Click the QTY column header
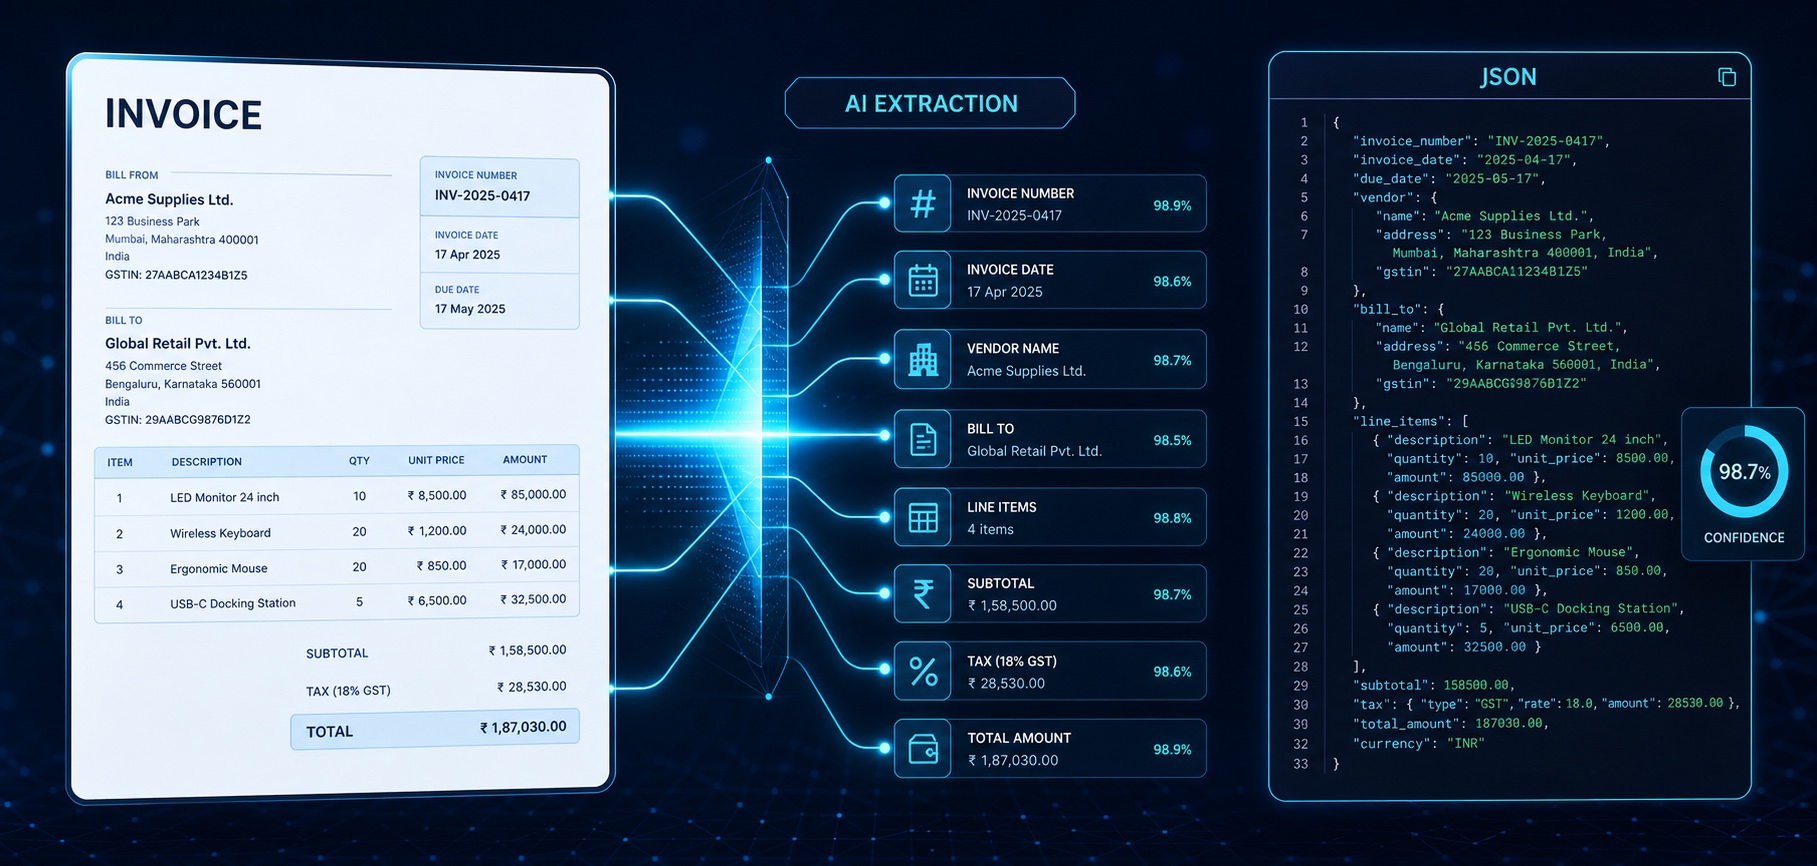Image resolution: width=1817 pixels, height=866 pixels. 359,461
